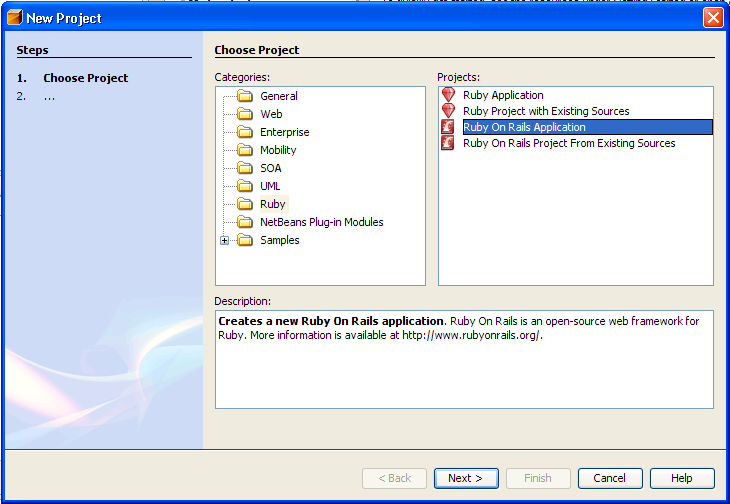Select the Mobility category
This screenshot has height=504, width=730.
(x=278, y=150)
